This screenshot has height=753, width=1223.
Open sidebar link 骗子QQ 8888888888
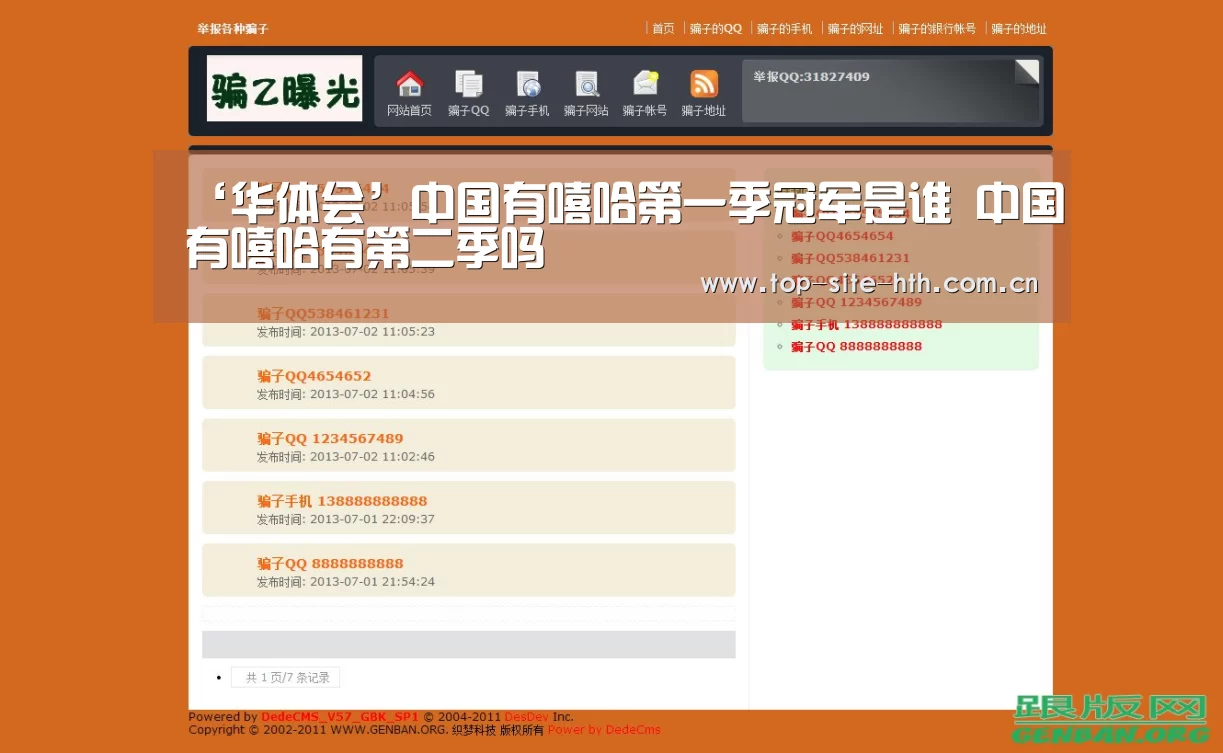click(x=856, y=346)
